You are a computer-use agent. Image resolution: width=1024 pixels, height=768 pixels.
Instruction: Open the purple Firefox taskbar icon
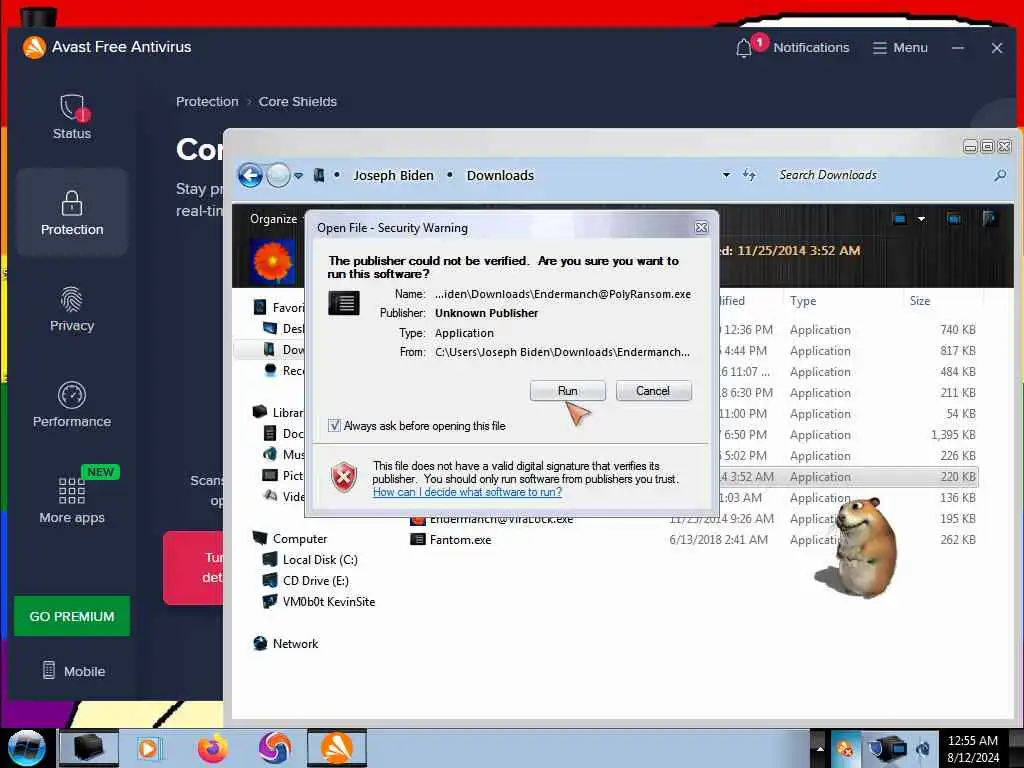coord(274,748)
